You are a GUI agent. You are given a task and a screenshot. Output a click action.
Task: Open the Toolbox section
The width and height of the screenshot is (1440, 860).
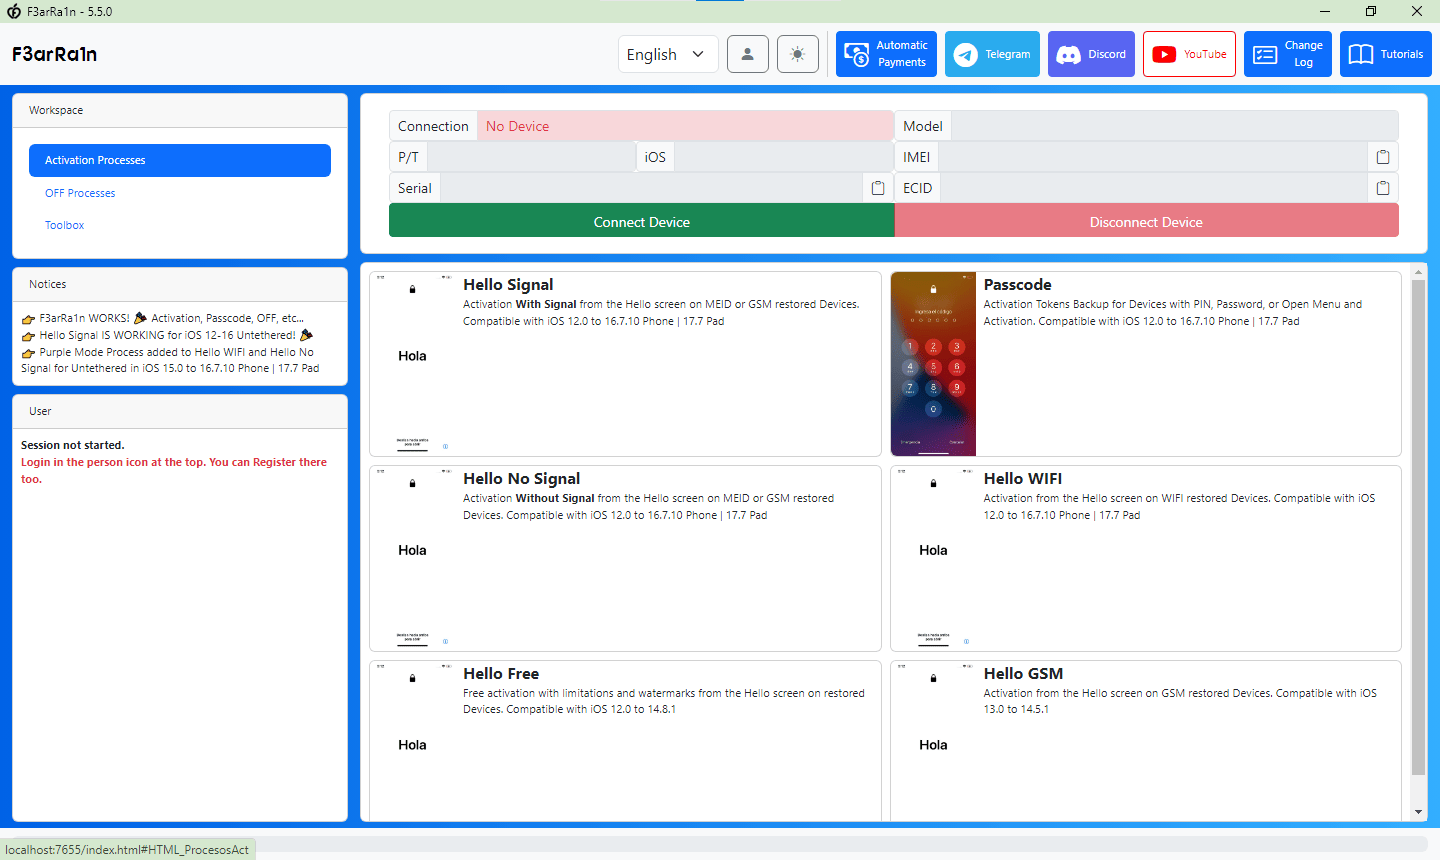click(x=65, y=225)
